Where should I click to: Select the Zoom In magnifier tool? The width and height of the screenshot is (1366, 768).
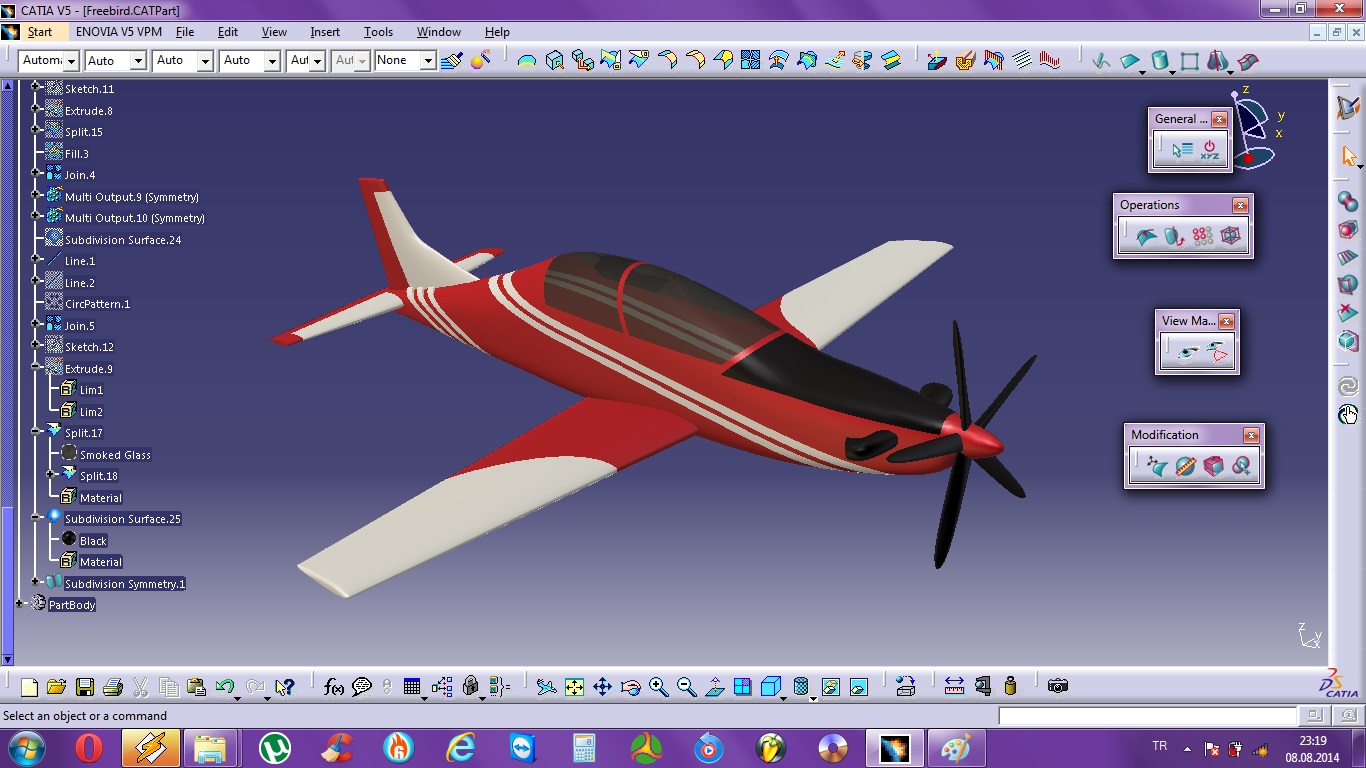[658, 686]
